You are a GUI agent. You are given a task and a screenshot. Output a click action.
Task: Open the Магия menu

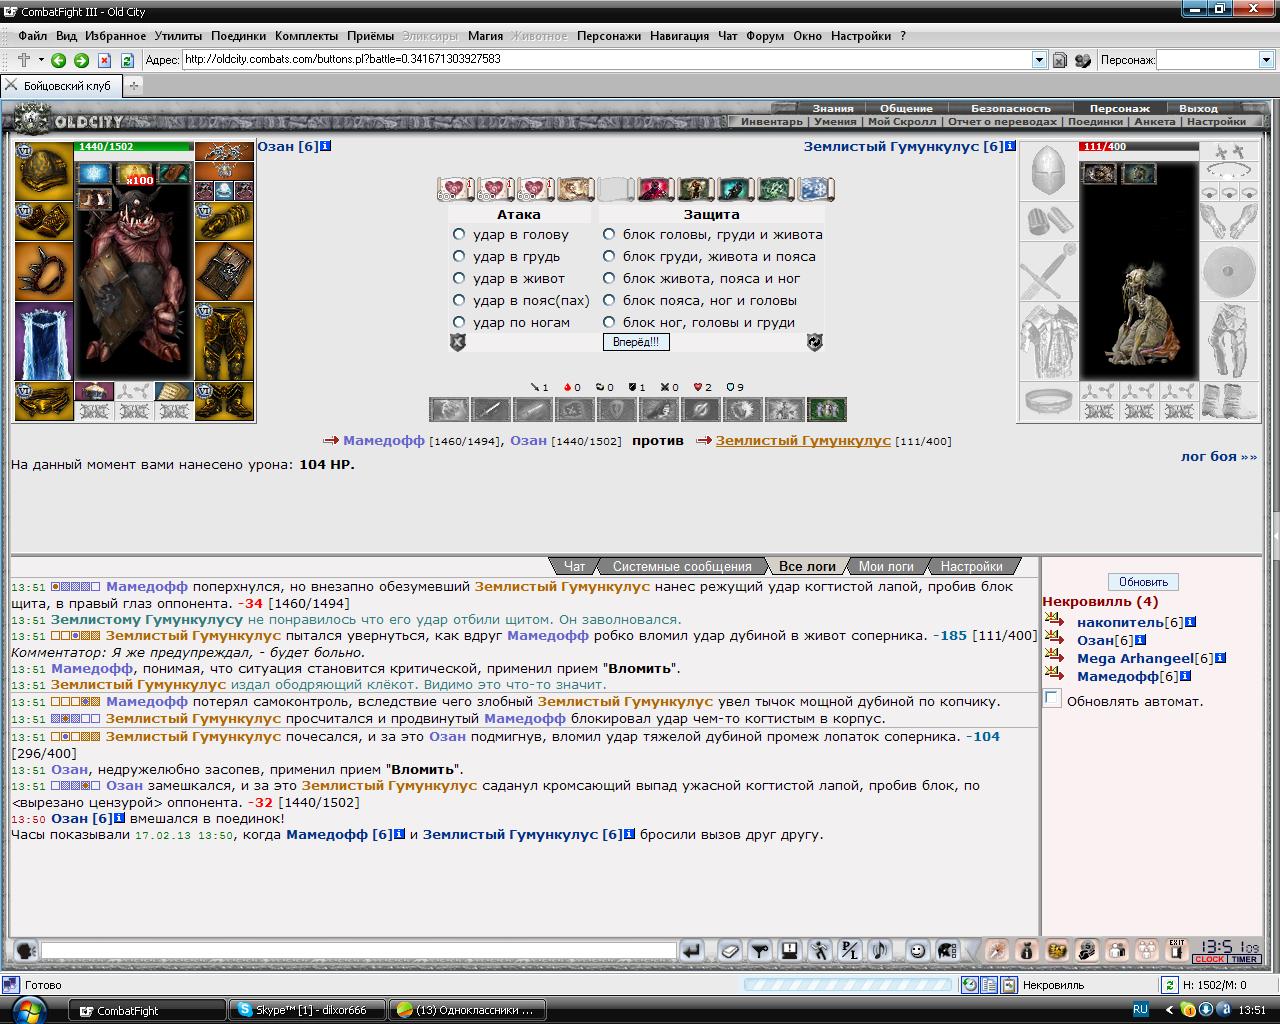[x=485, y=36]
